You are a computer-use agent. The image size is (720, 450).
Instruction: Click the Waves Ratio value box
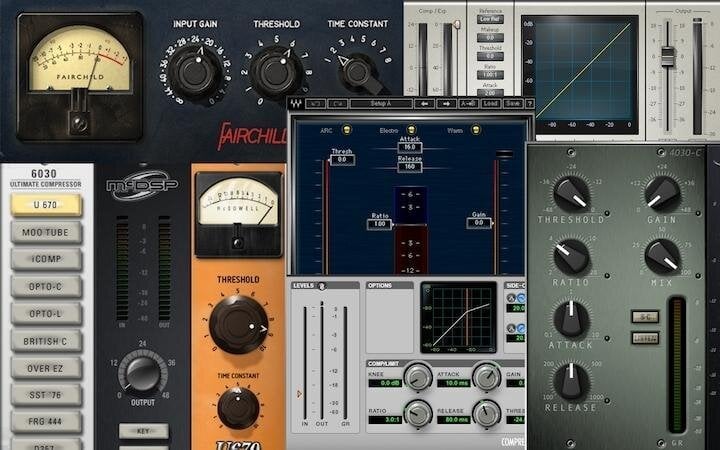coord(379,224)
